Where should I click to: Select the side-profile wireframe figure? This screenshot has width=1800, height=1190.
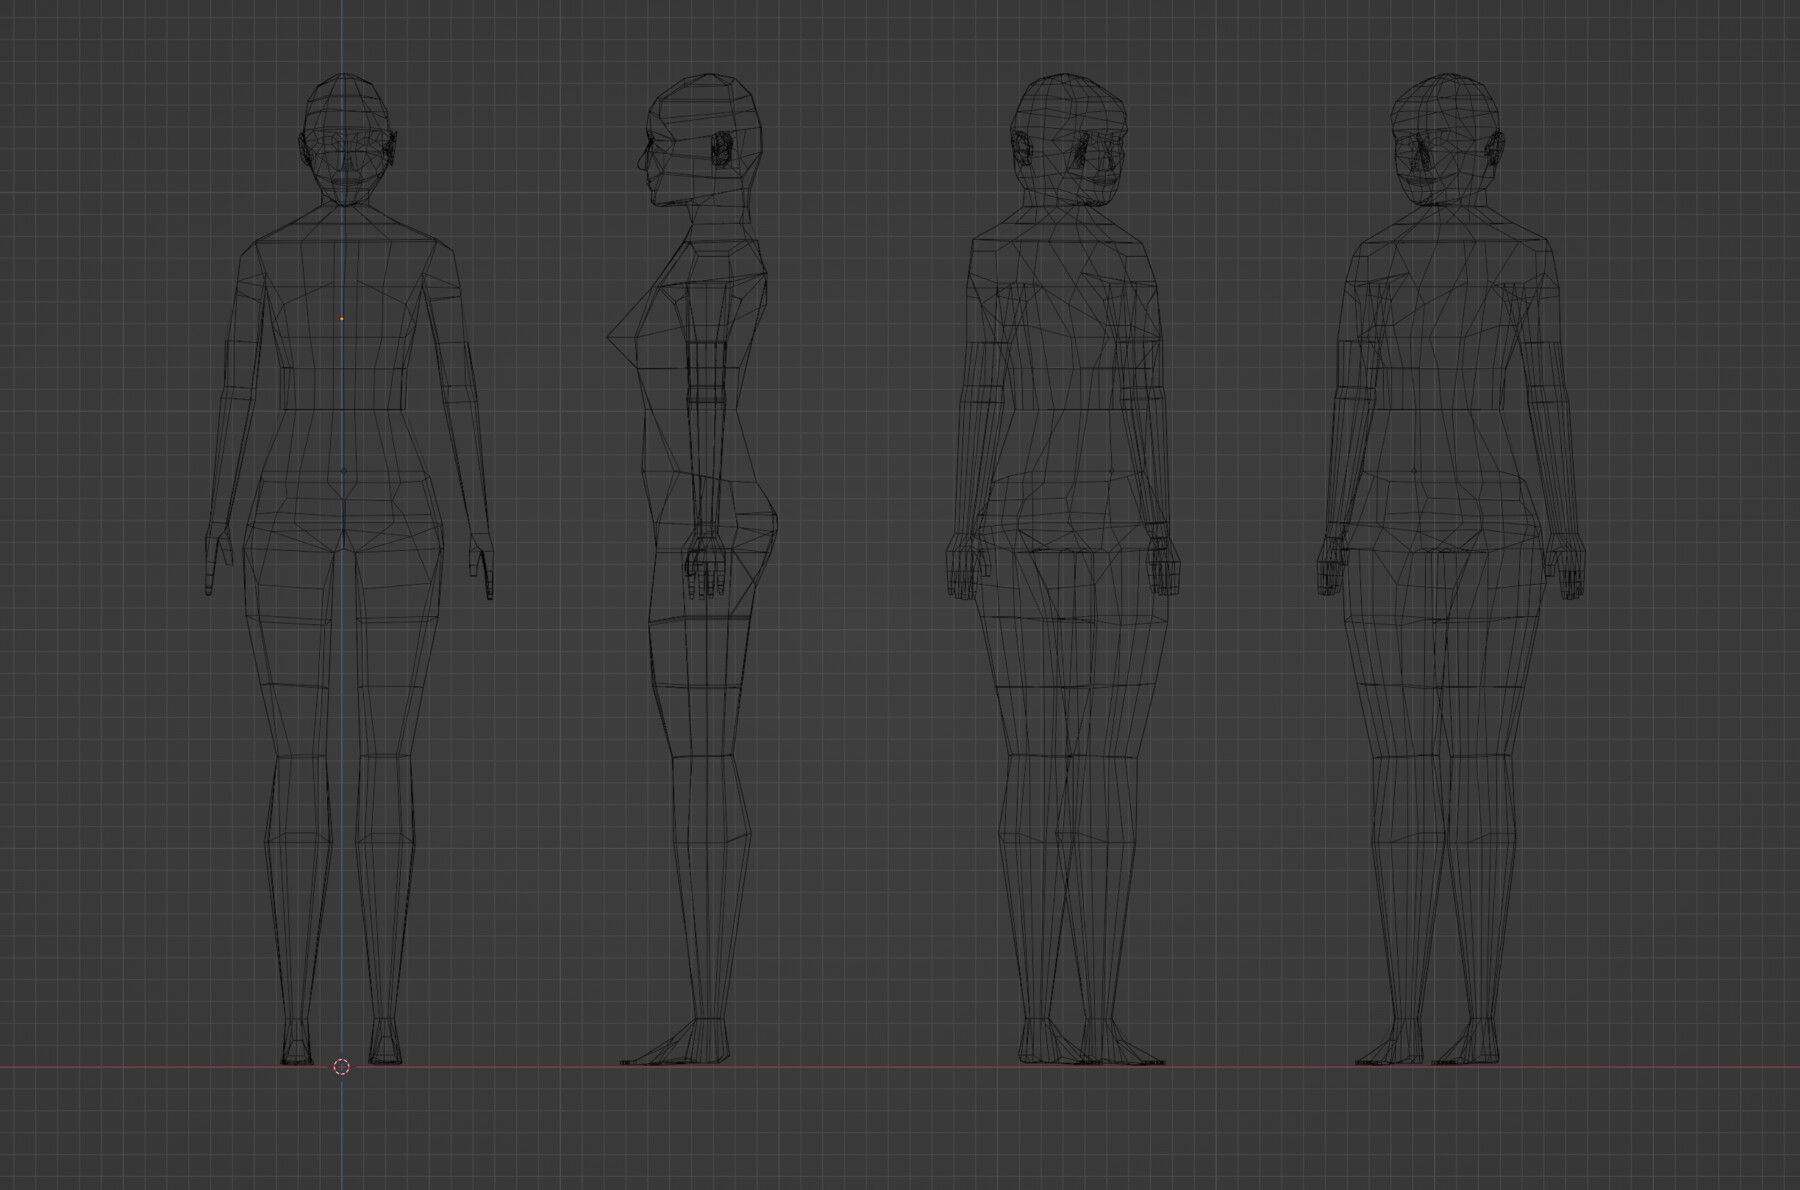tap(692, 569)
